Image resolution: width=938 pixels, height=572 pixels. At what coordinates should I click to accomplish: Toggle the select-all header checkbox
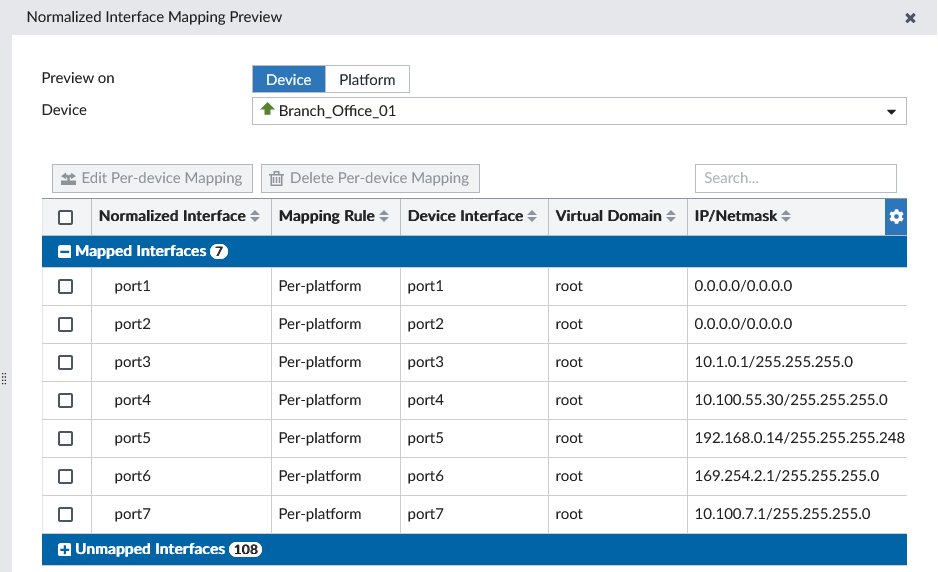click(x=66, y=217)
